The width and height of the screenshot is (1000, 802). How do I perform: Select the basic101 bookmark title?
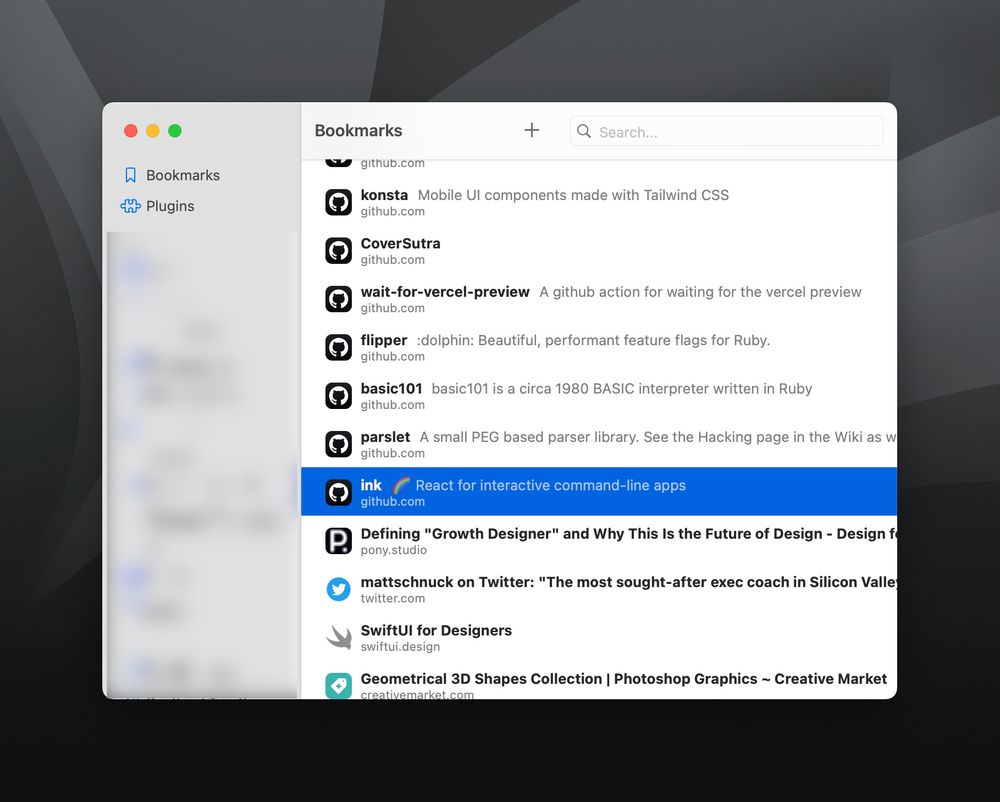coord(392,389)
